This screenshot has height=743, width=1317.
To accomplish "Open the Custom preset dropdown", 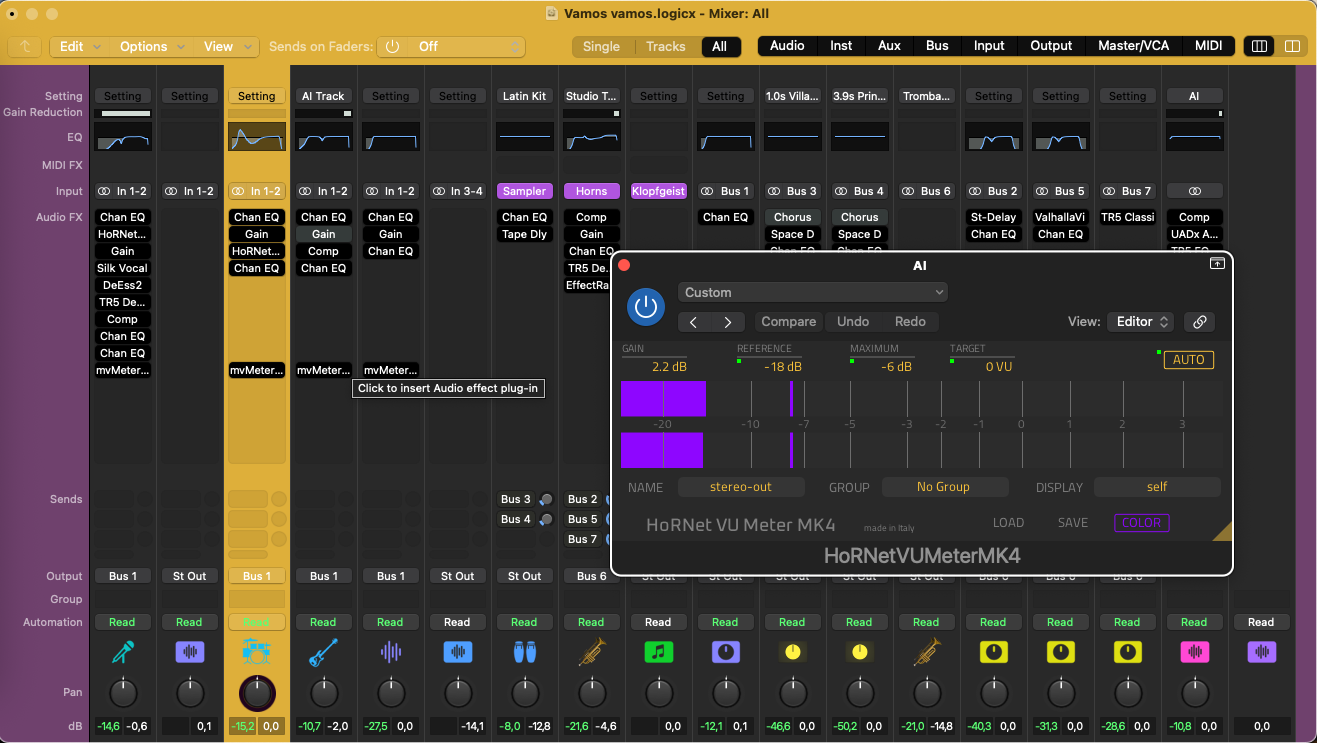I will click(x=812, y=292).
